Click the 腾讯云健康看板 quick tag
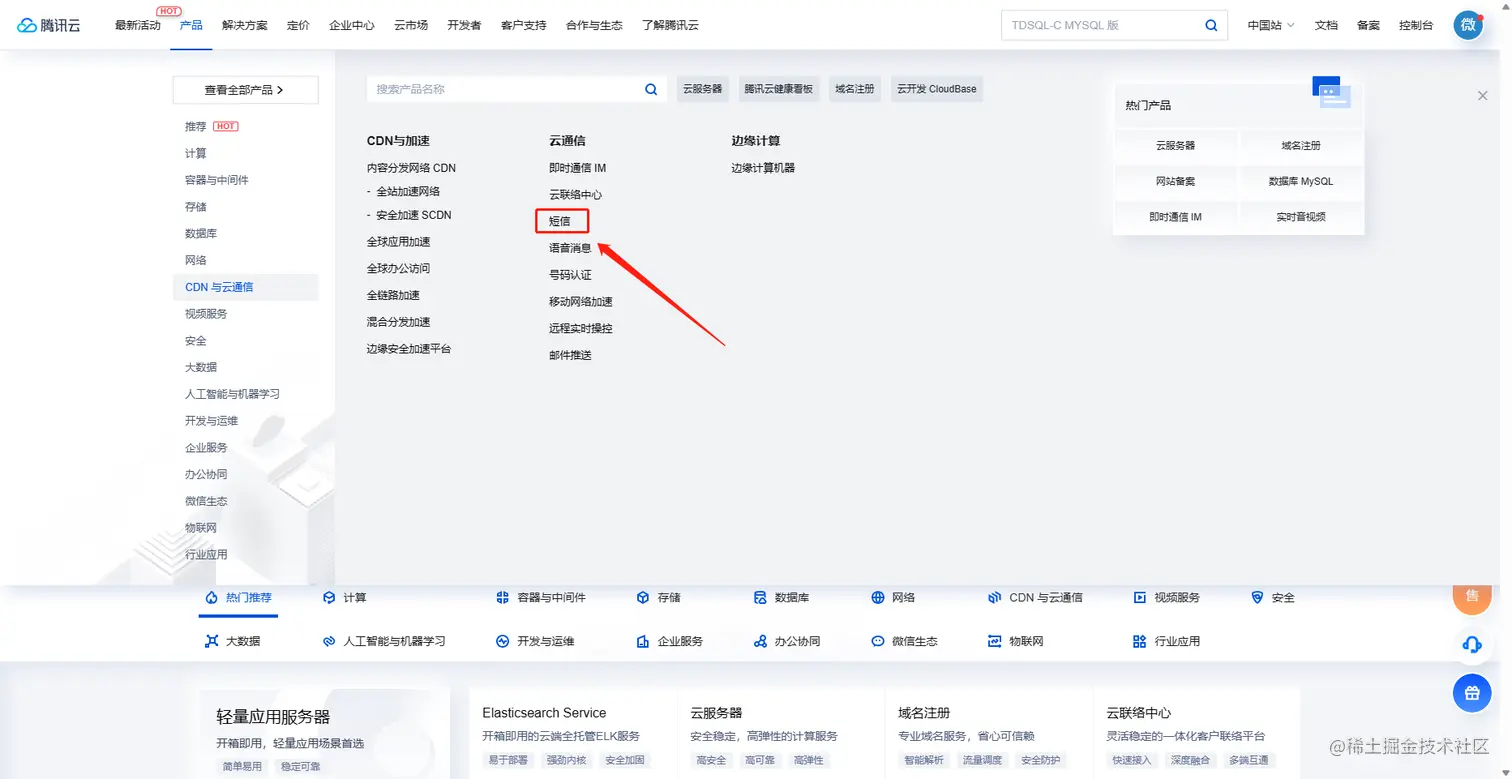Viewport: 1512px width, 779px height. [x=778, y=89]
